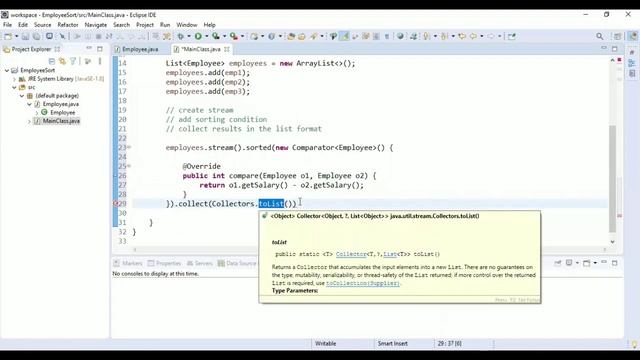Open the Navigate menu

[x=96, y=25]
